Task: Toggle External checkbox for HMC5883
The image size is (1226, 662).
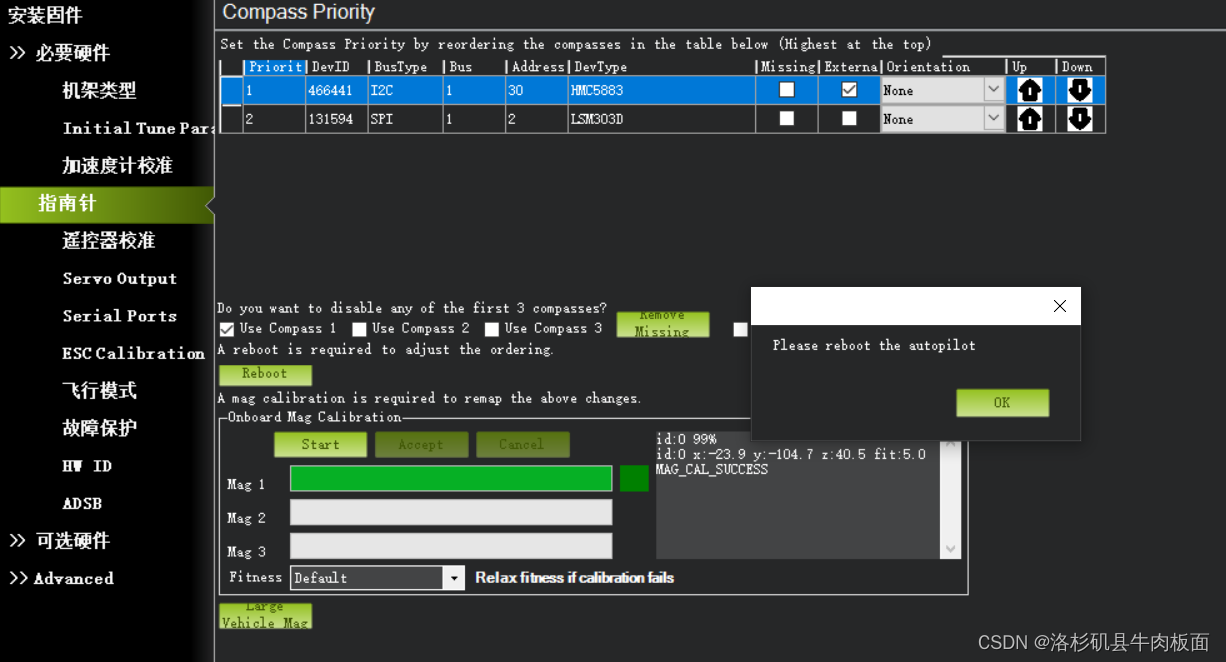Action: pyautogui.click(x=849, y=89)
